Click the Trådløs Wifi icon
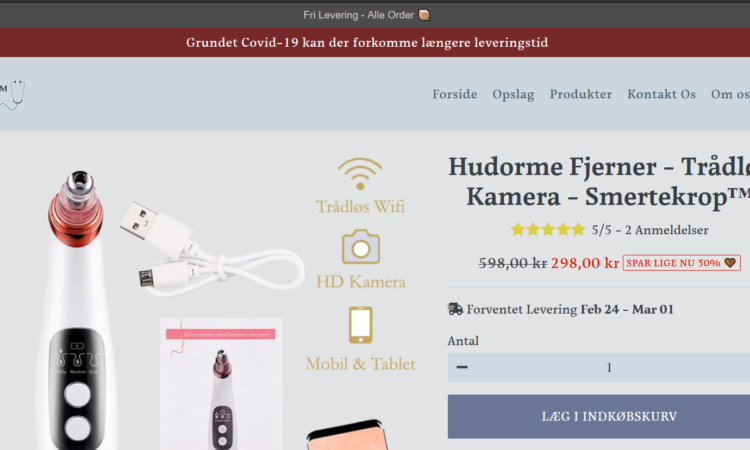750x450 pixels. (x=360, y=174)
